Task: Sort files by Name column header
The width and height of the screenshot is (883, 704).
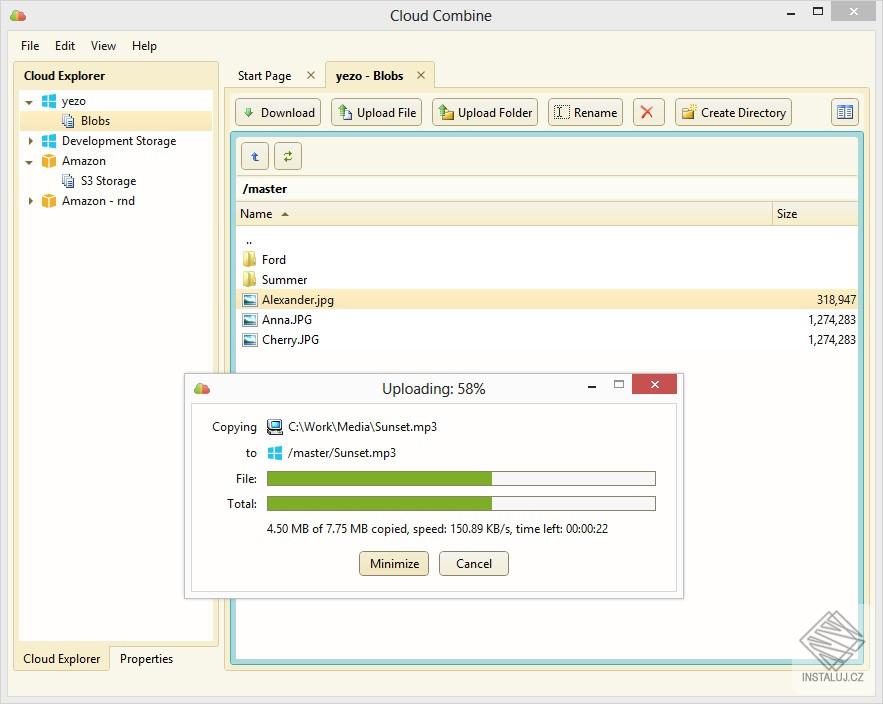Action: pos(256,214)
